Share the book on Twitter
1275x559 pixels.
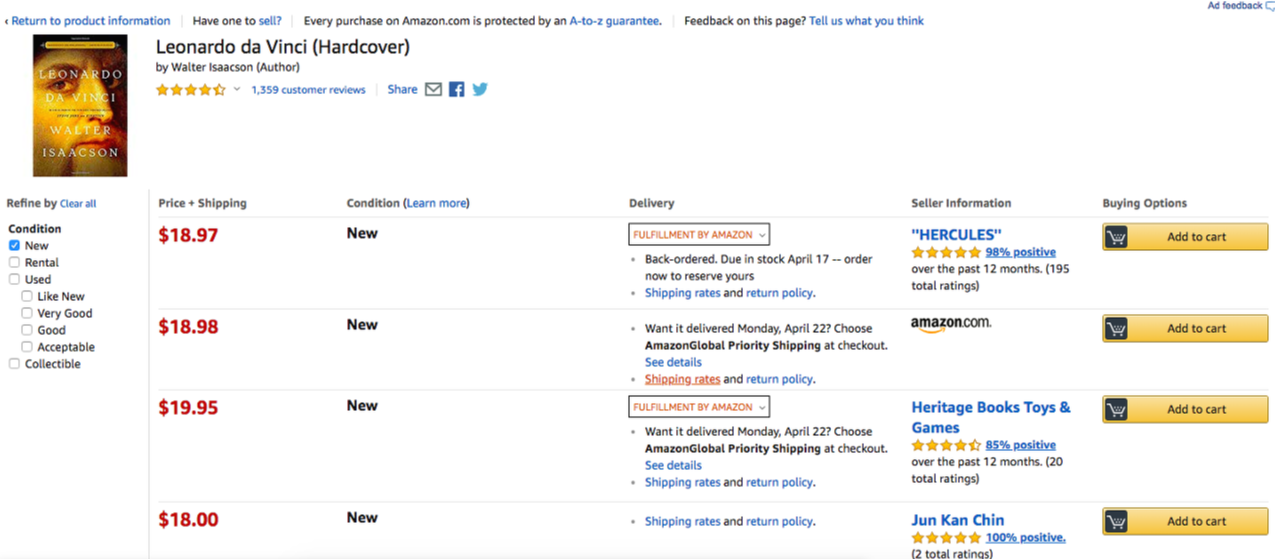(x=480, y=89)
